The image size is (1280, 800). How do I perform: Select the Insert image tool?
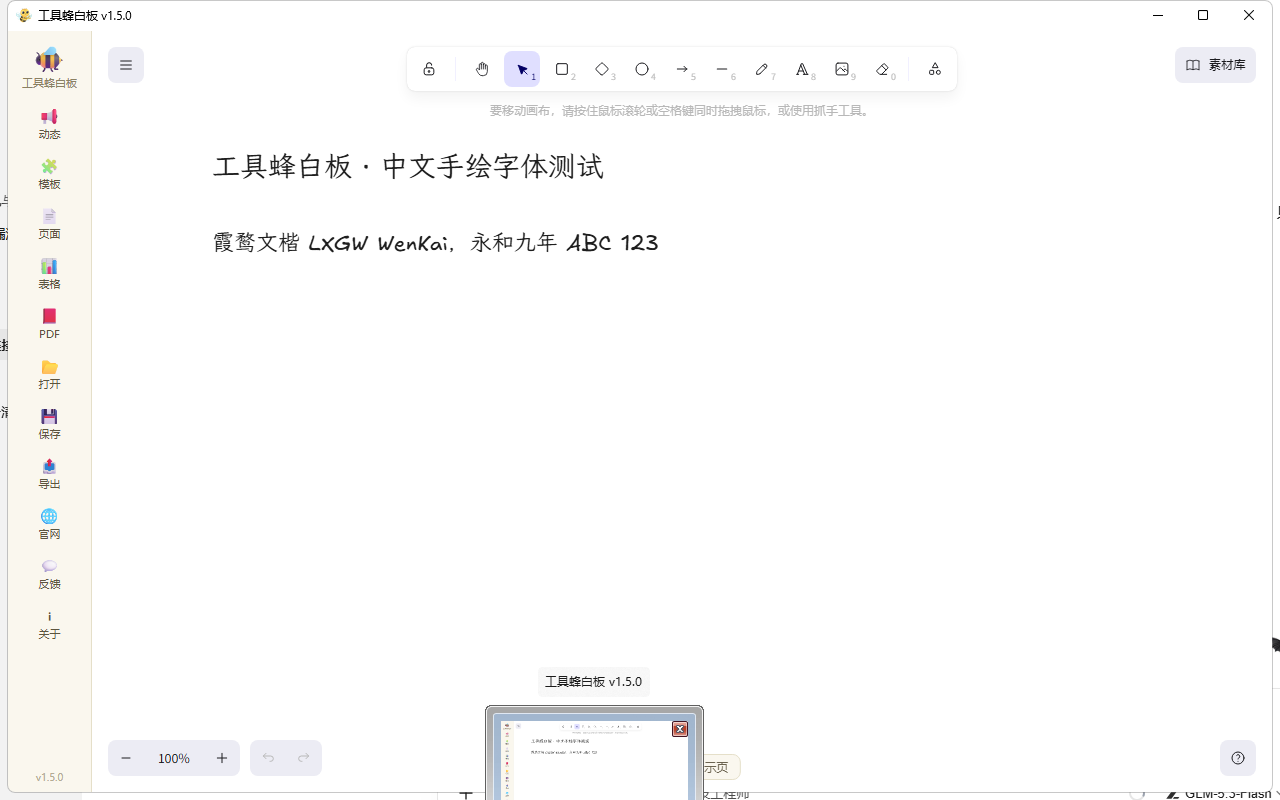point(842,69)
